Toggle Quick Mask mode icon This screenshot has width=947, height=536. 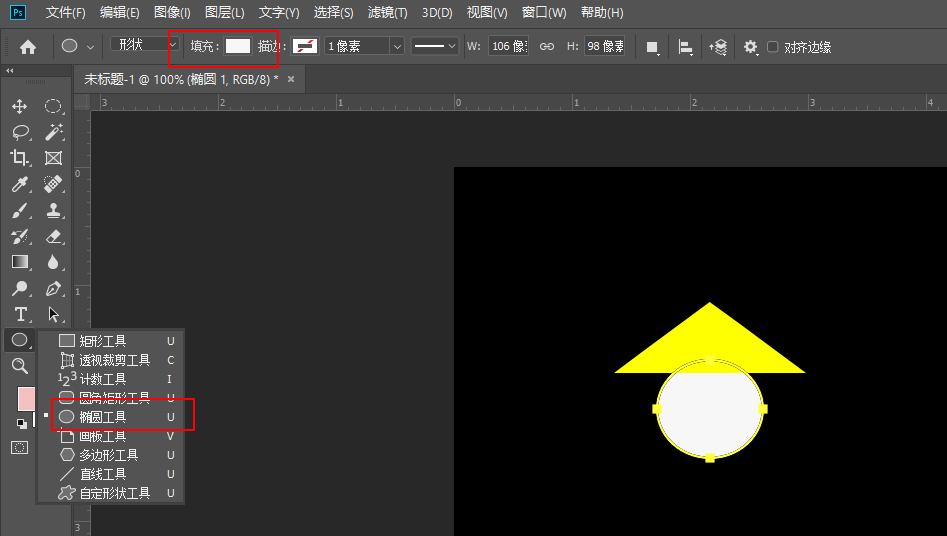click(19, 447)
